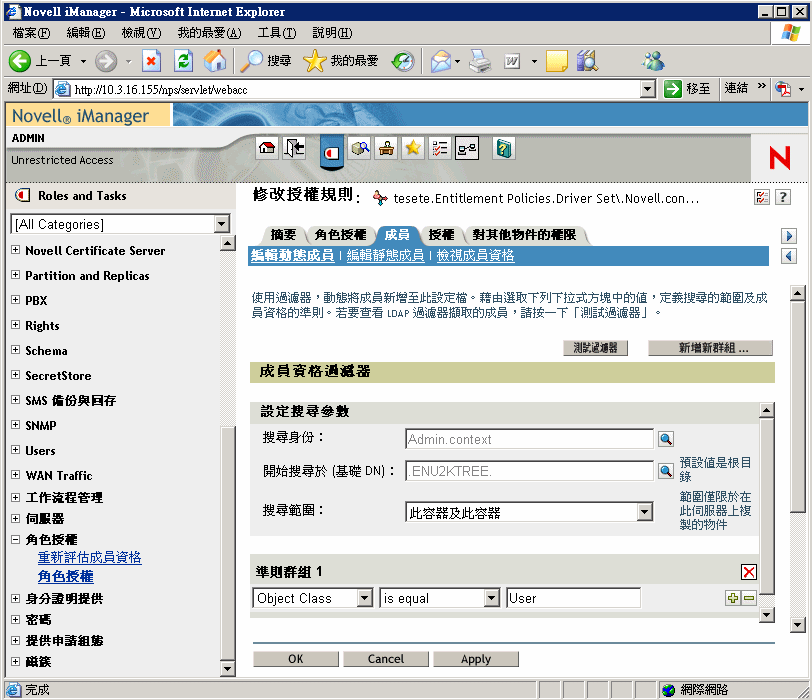The image size is (812, 700).
Task: Browse base DN with magnifier icon
Action: (x=665, y=471)
